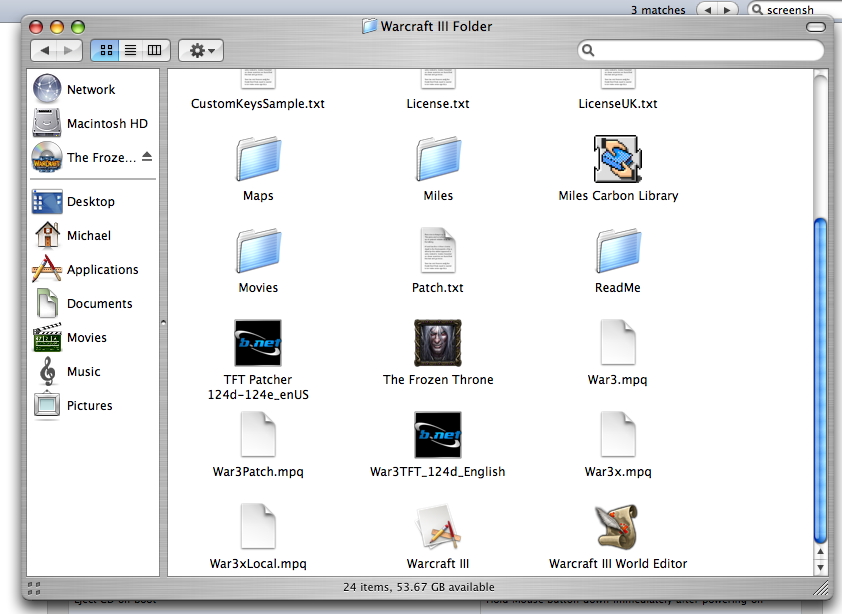
Task: Switch to list view
Action: [x=130, y=50]
